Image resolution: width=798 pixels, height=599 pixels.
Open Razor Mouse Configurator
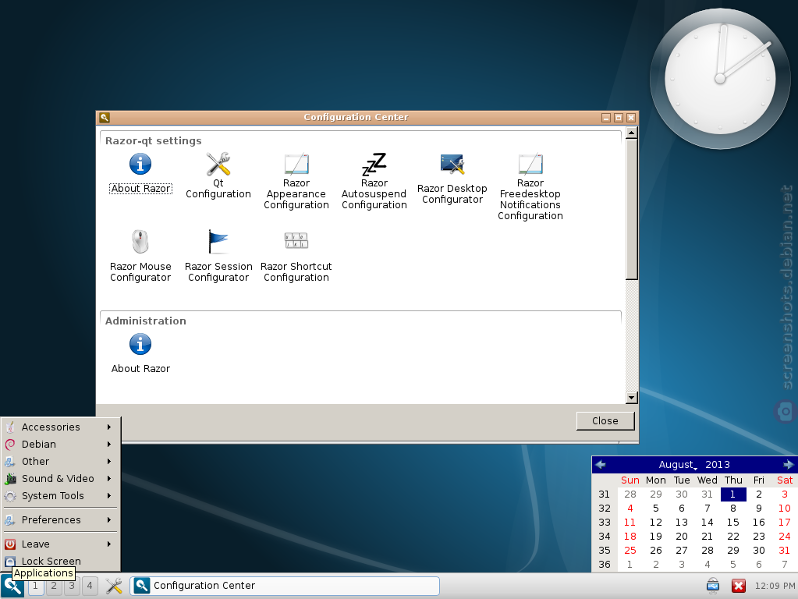(140, 256)
